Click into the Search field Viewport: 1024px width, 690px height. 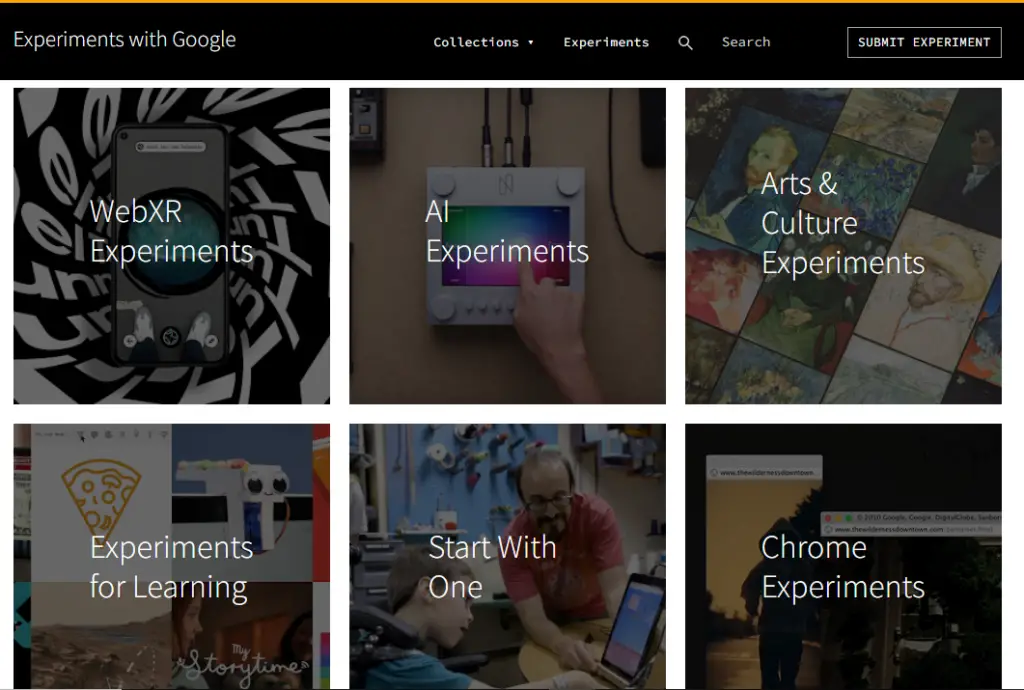(x=746, y=42)
